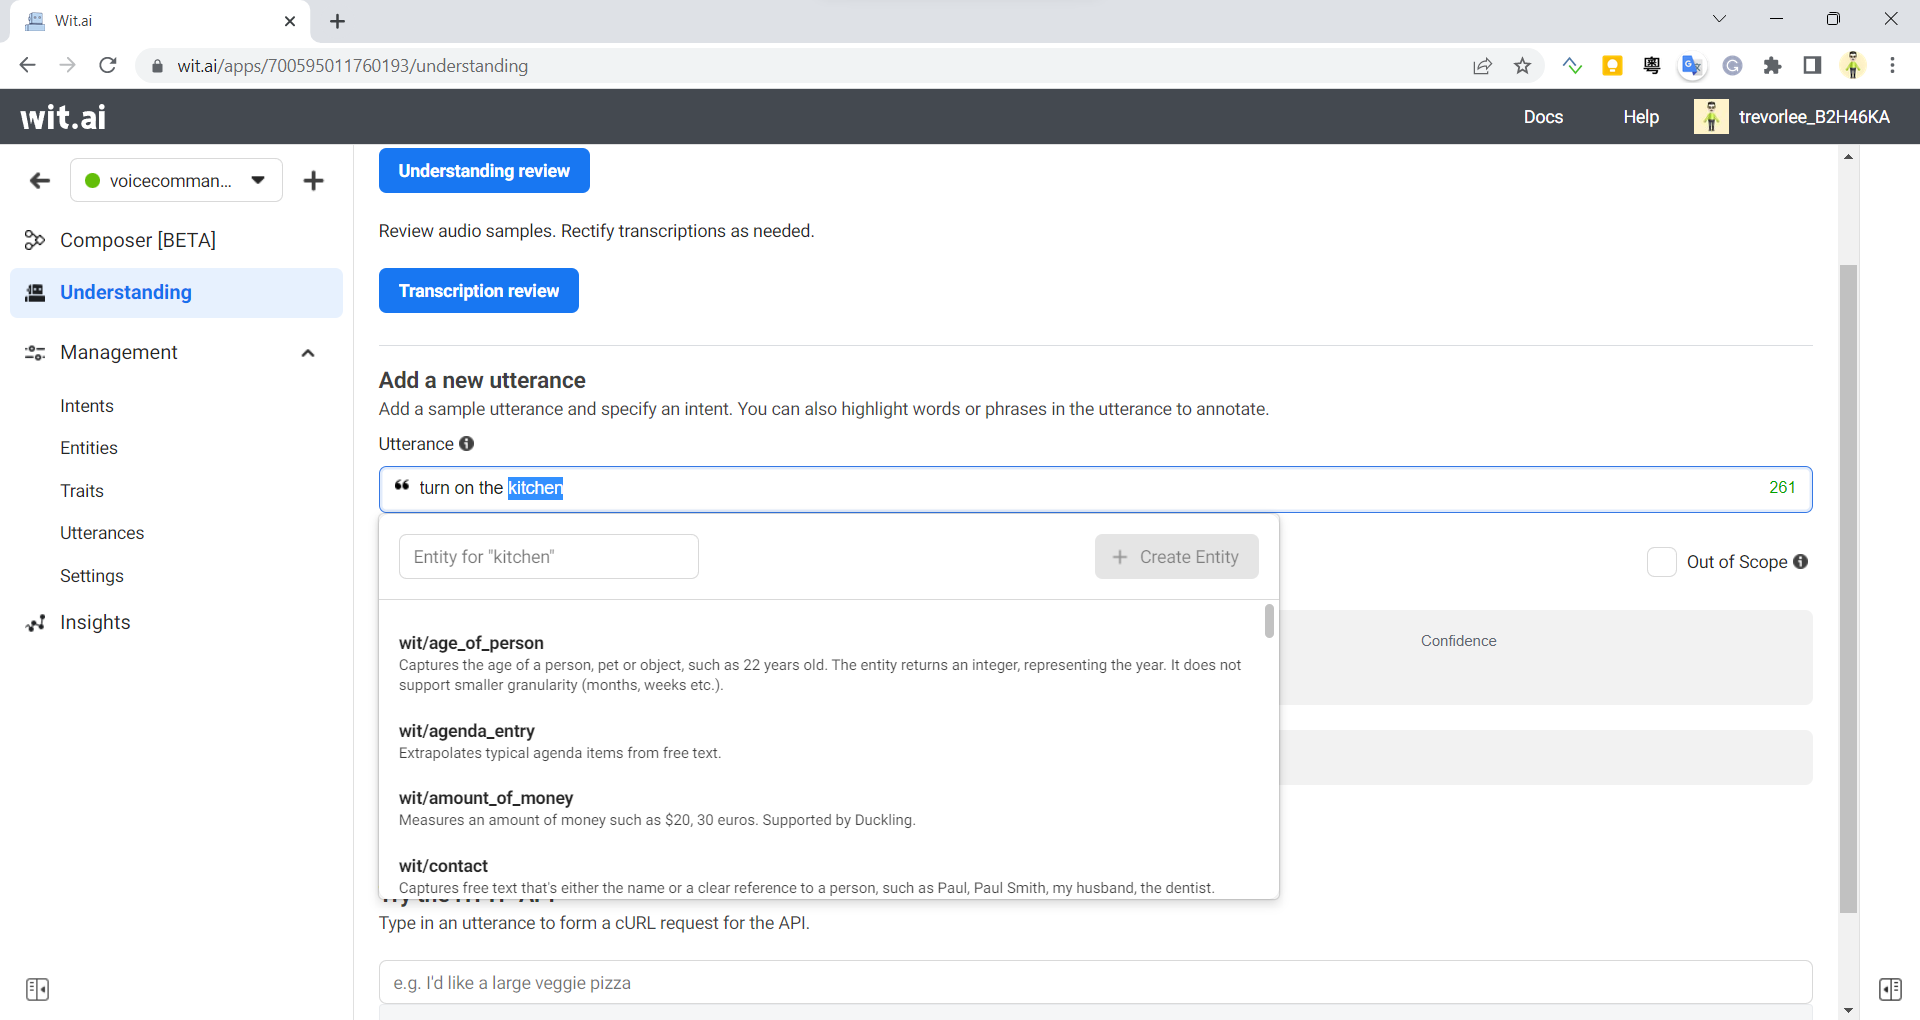Open the trevorlee_B2H46KA profile avatar

tap(1712, 116)
